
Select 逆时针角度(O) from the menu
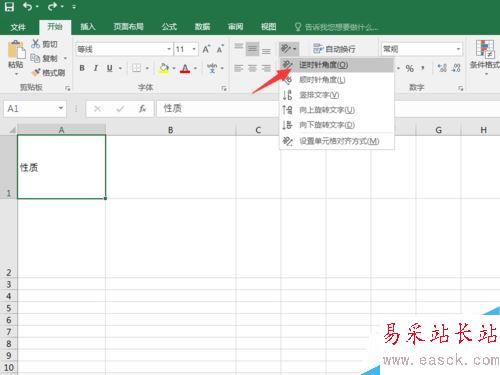point(337,65)
